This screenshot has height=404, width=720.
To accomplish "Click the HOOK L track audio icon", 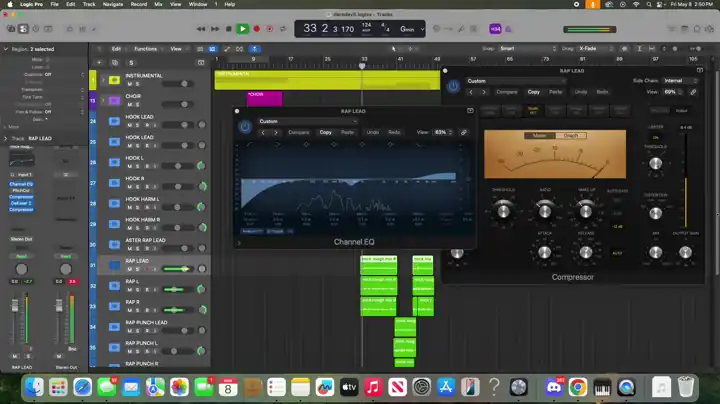I will 114,162.
